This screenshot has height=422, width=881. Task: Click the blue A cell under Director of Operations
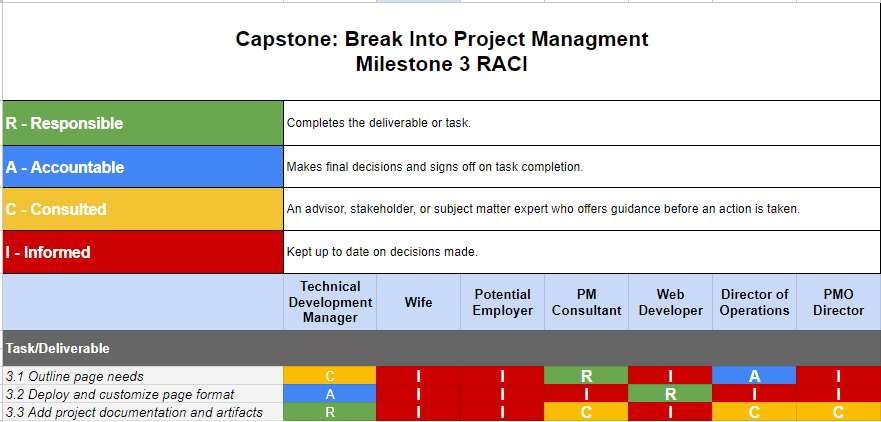pyautogui.click(x=754, y=376)
